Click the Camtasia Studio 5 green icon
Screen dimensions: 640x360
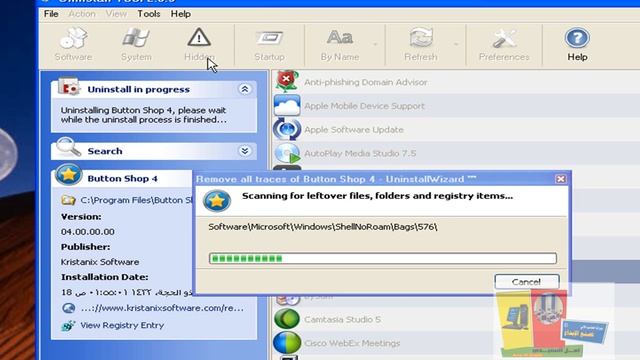point(287,319)
